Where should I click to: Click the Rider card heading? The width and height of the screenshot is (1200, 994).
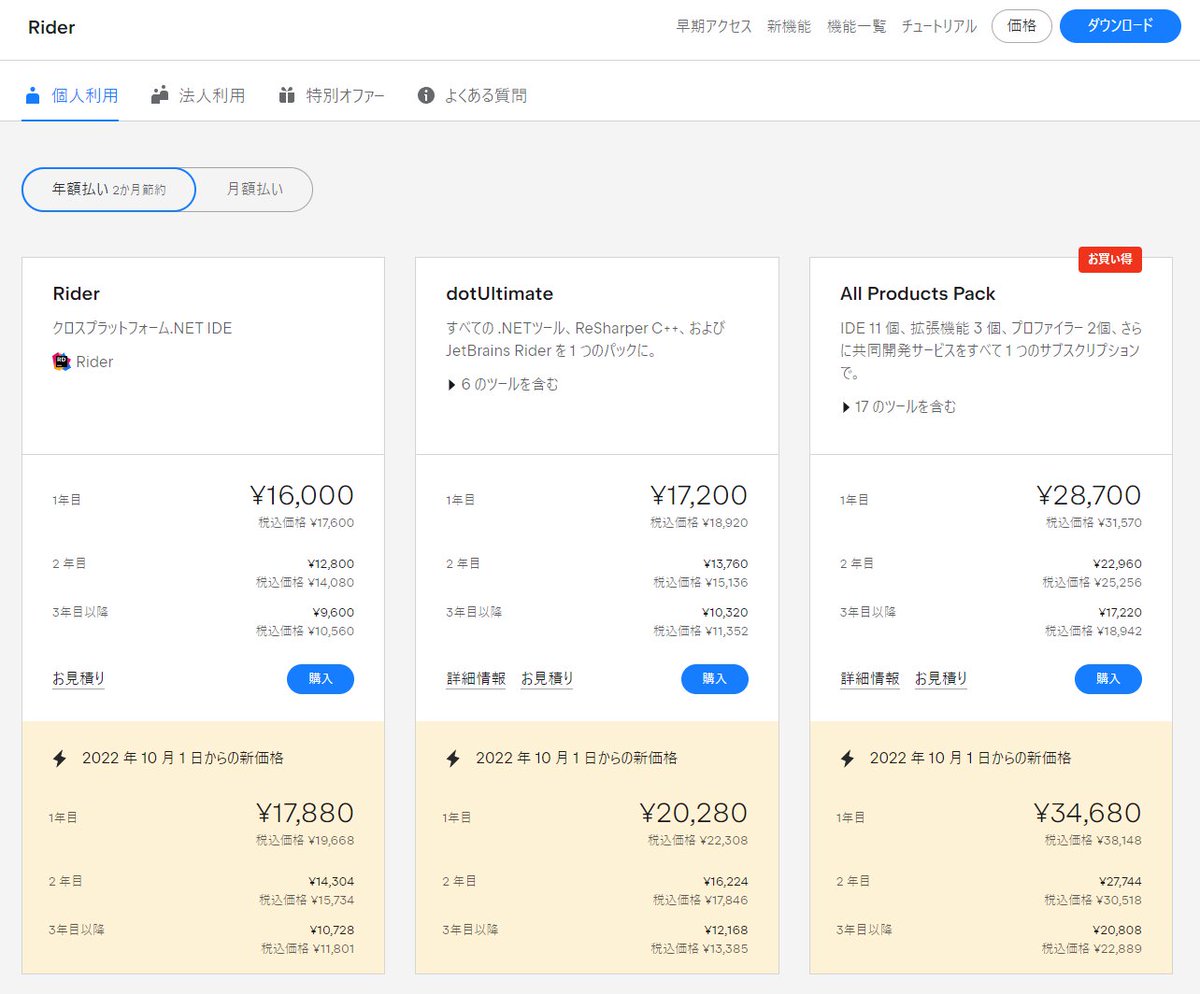coord(76,294)
